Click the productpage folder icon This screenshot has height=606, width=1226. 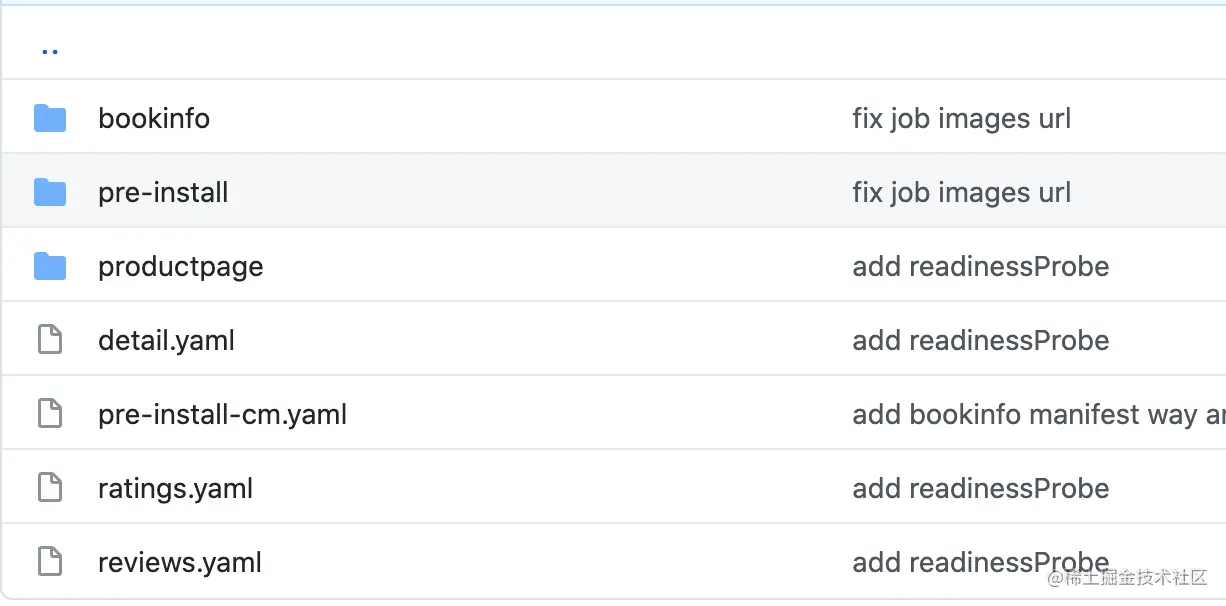pos(50,266)
